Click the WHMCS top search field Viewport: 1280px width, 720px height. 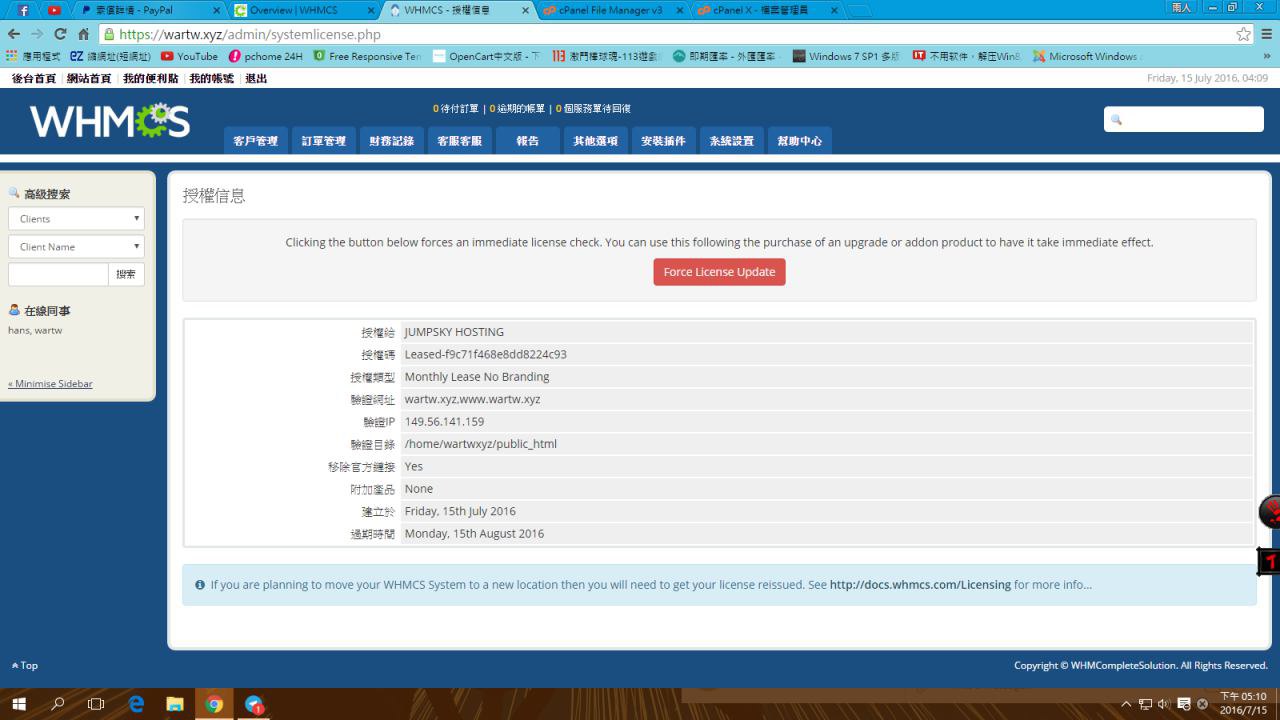click(x=1184, y=120)
